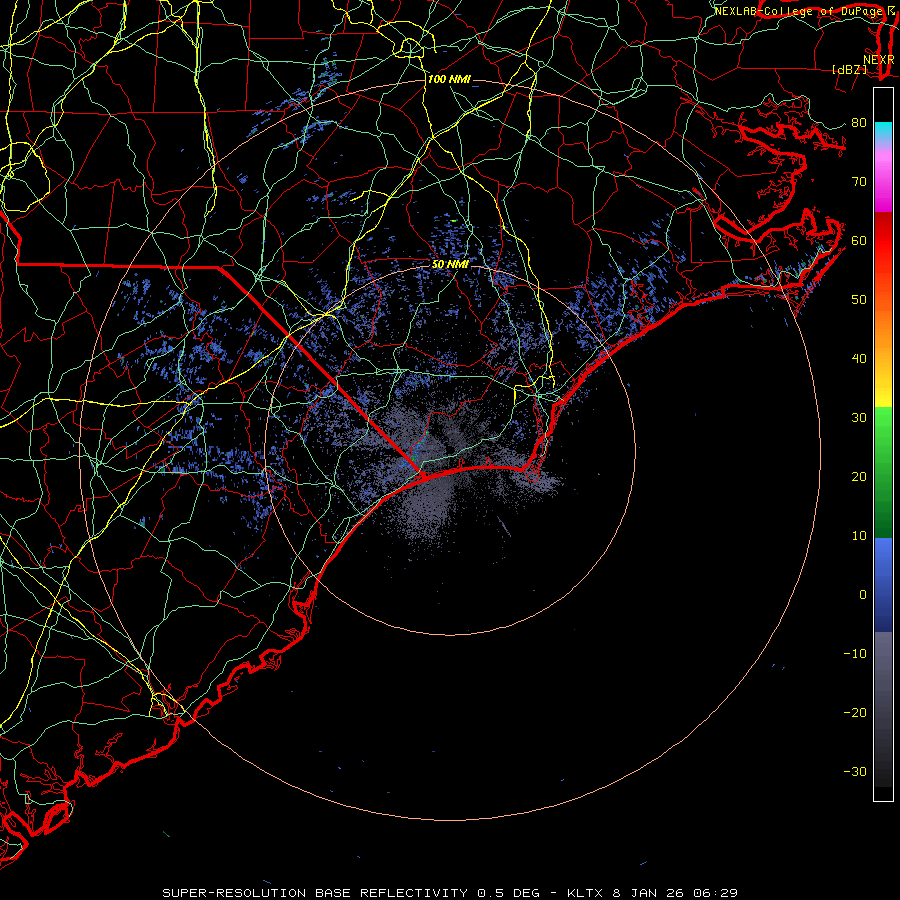Click the 0 value on the color scale
This screenshot has width=900, height=900.
click(x=863, y=595)
